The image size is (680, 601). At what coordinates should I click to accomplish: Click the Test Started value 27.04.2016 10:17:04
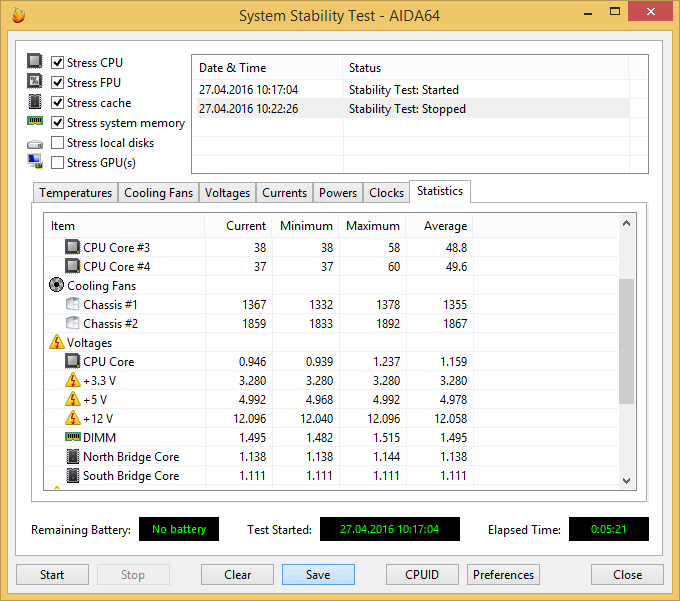(x=389, y=529)
